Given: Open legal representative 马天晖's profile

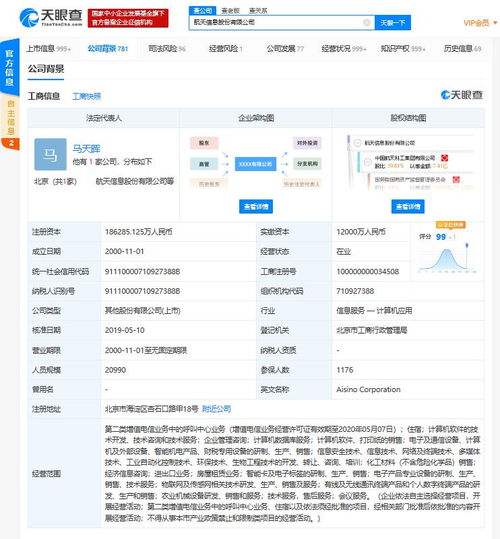Looking at the screenshot, I should [86, 148].
